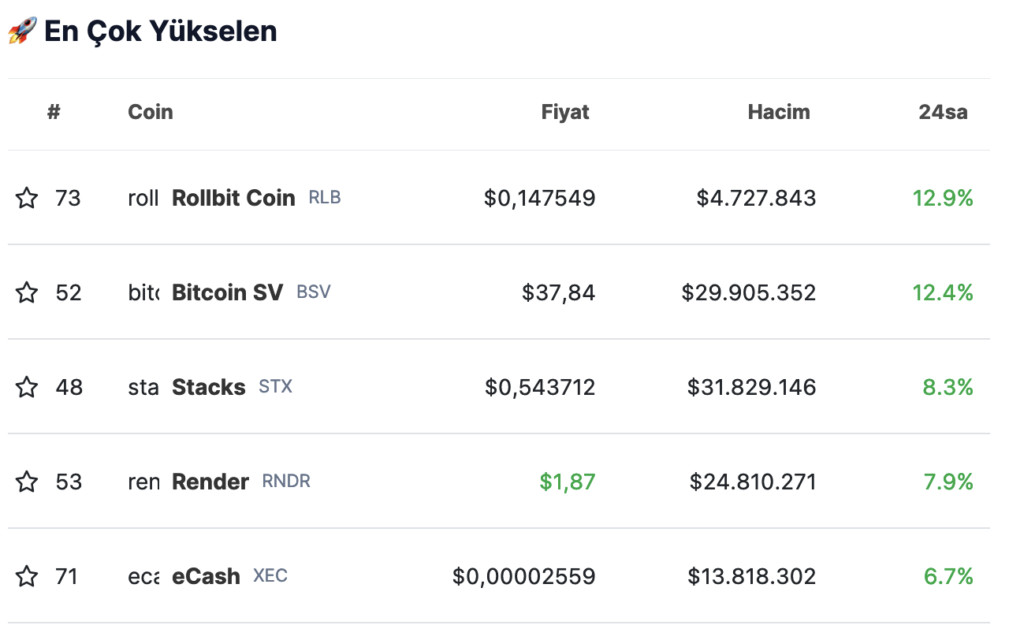Viewport: 1009px width, 640px height.
Task: Toggle favorite star for Stacks
Action: click(x=26, y=387)
